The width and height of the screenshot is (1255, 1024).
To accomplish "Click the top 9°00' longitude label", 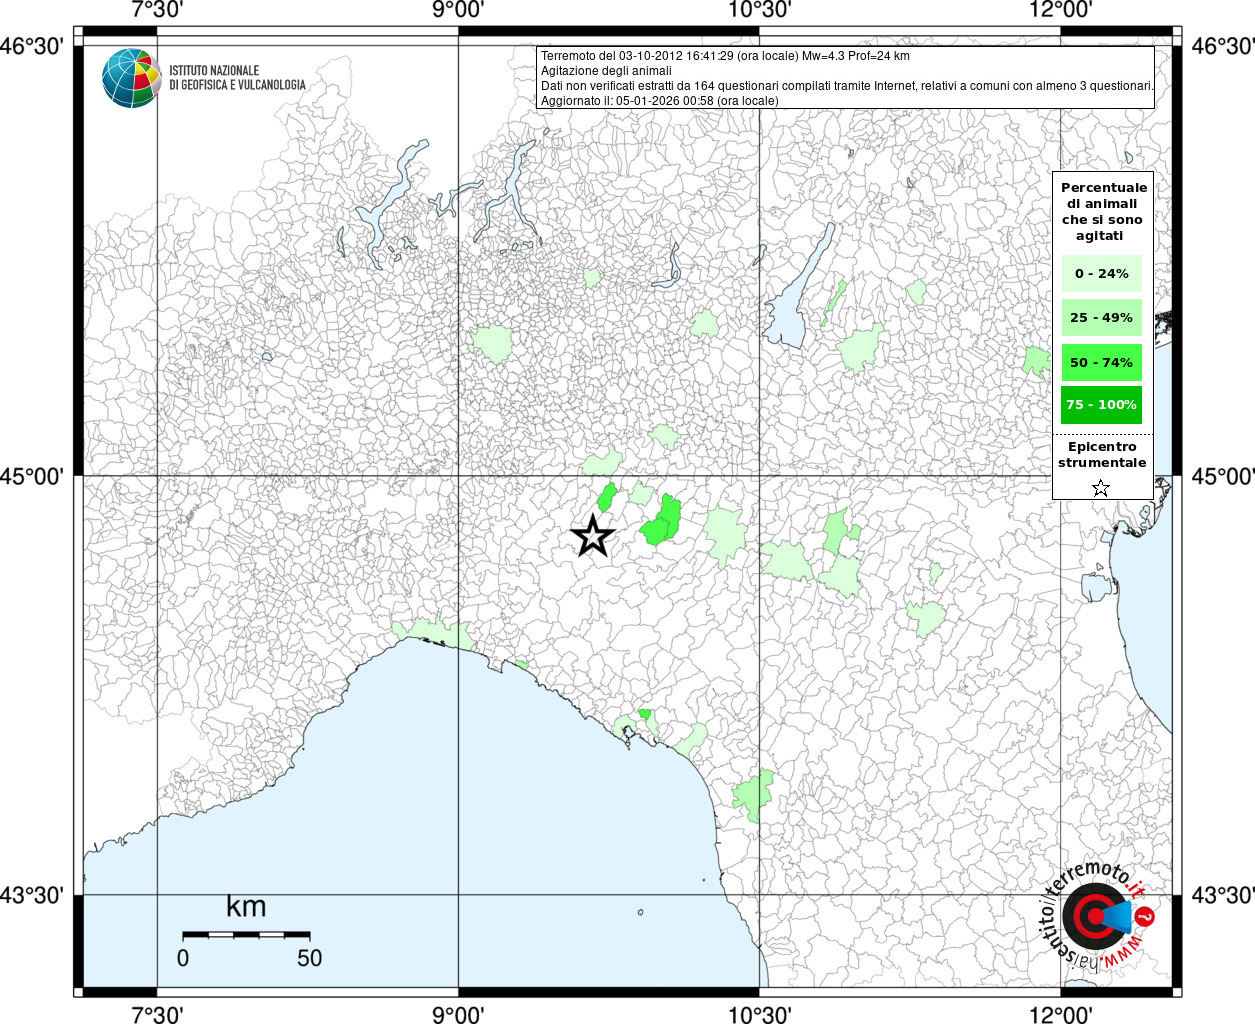I will pyautogui.click(x=458, y=10).
